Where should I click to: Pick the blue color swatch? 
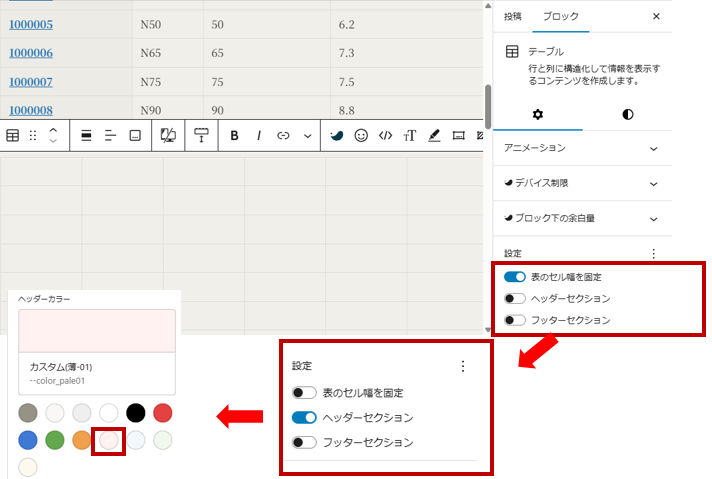pos(28,440)
